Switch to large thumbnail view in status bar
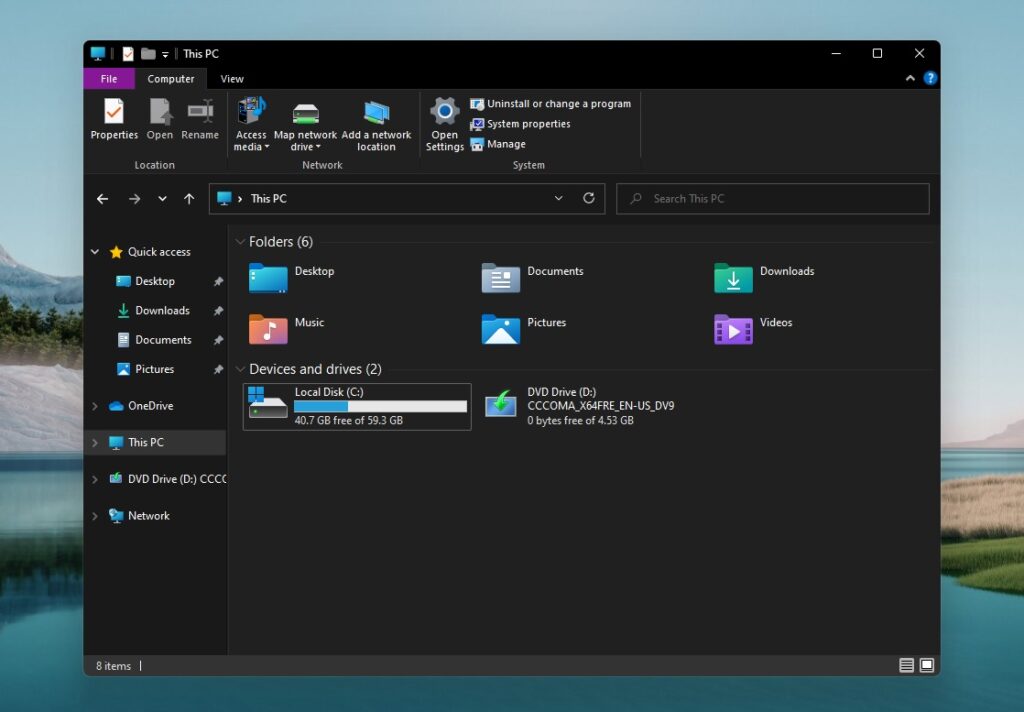1024x712 pixels. point(928,664)
